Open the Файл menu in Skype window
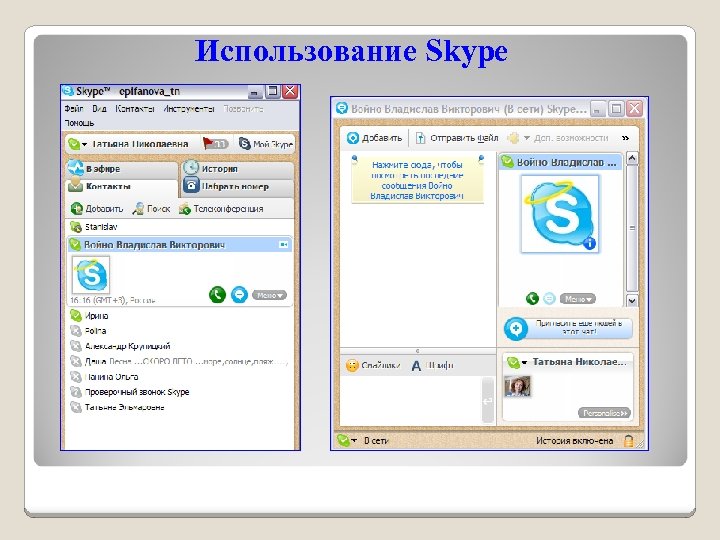The width and height of the screenshot is (720, 540). pyautogui.click(x=73, y=109)
